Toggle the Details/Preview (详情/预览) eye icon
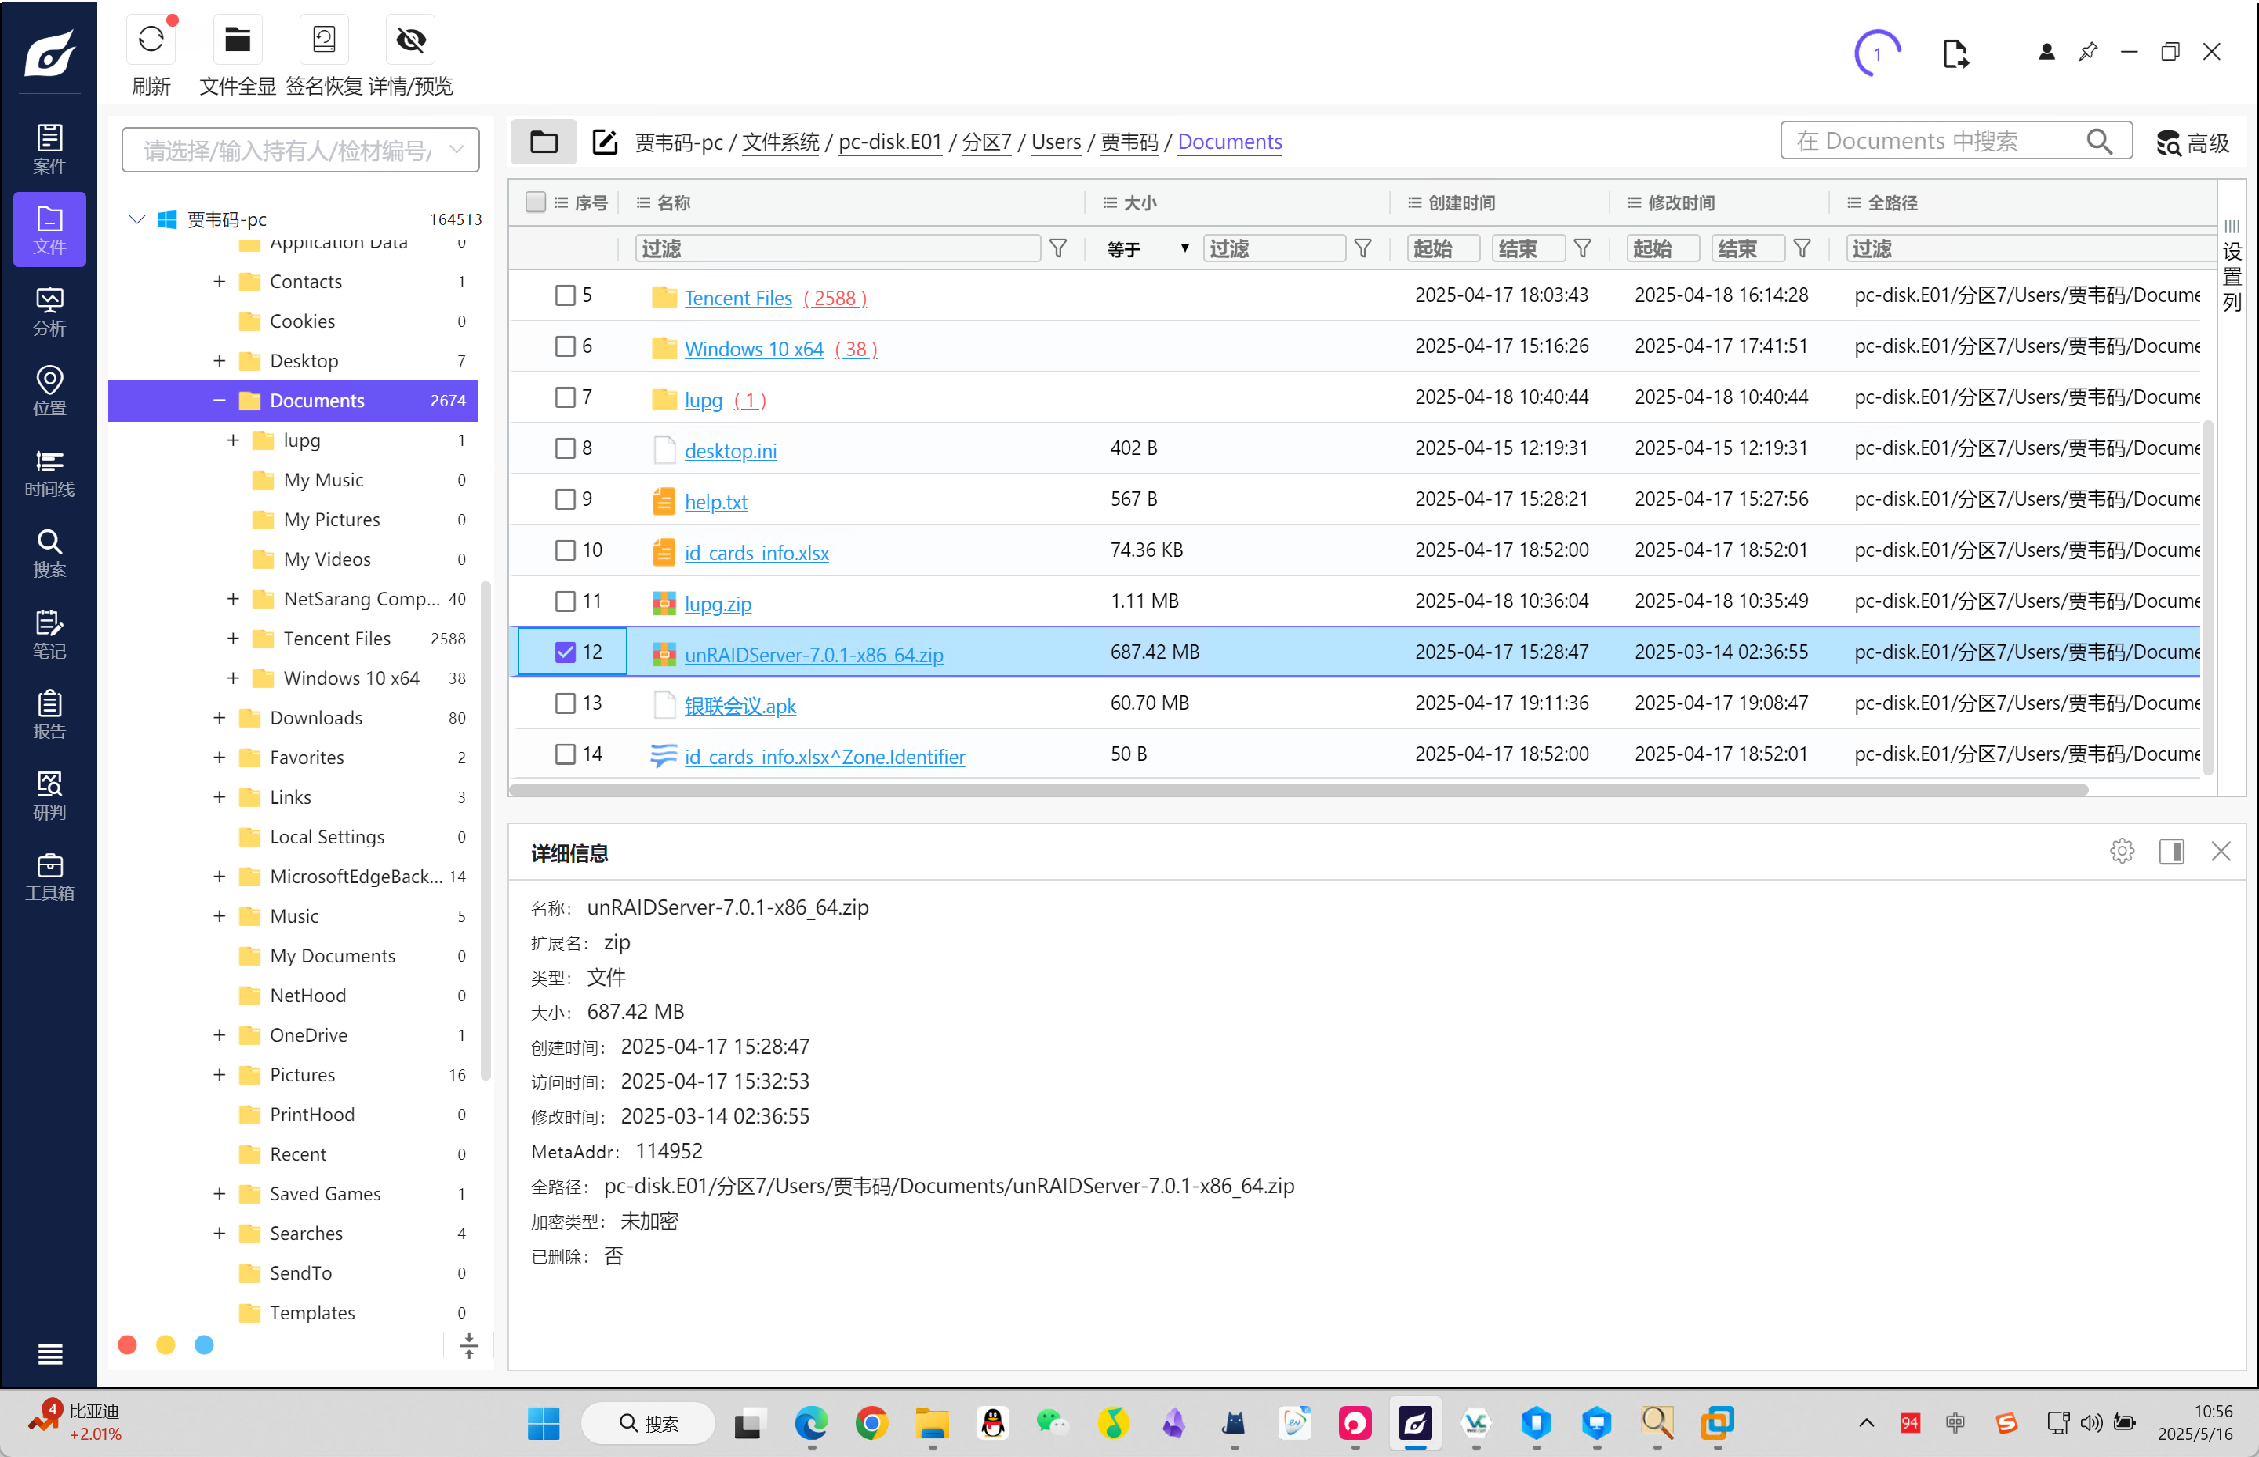This screenshot has width=2259, height=1457. [411, 40]
